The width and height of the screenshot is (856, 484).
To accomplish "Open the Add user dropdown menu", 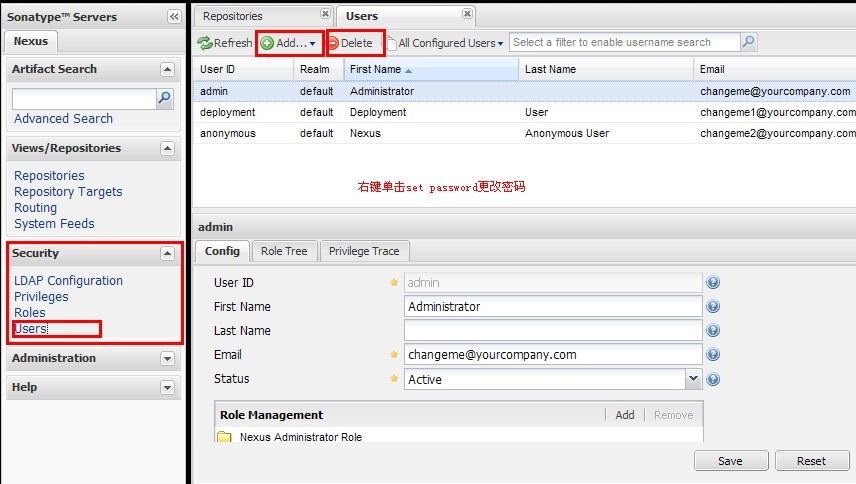I will pos(289,43).
